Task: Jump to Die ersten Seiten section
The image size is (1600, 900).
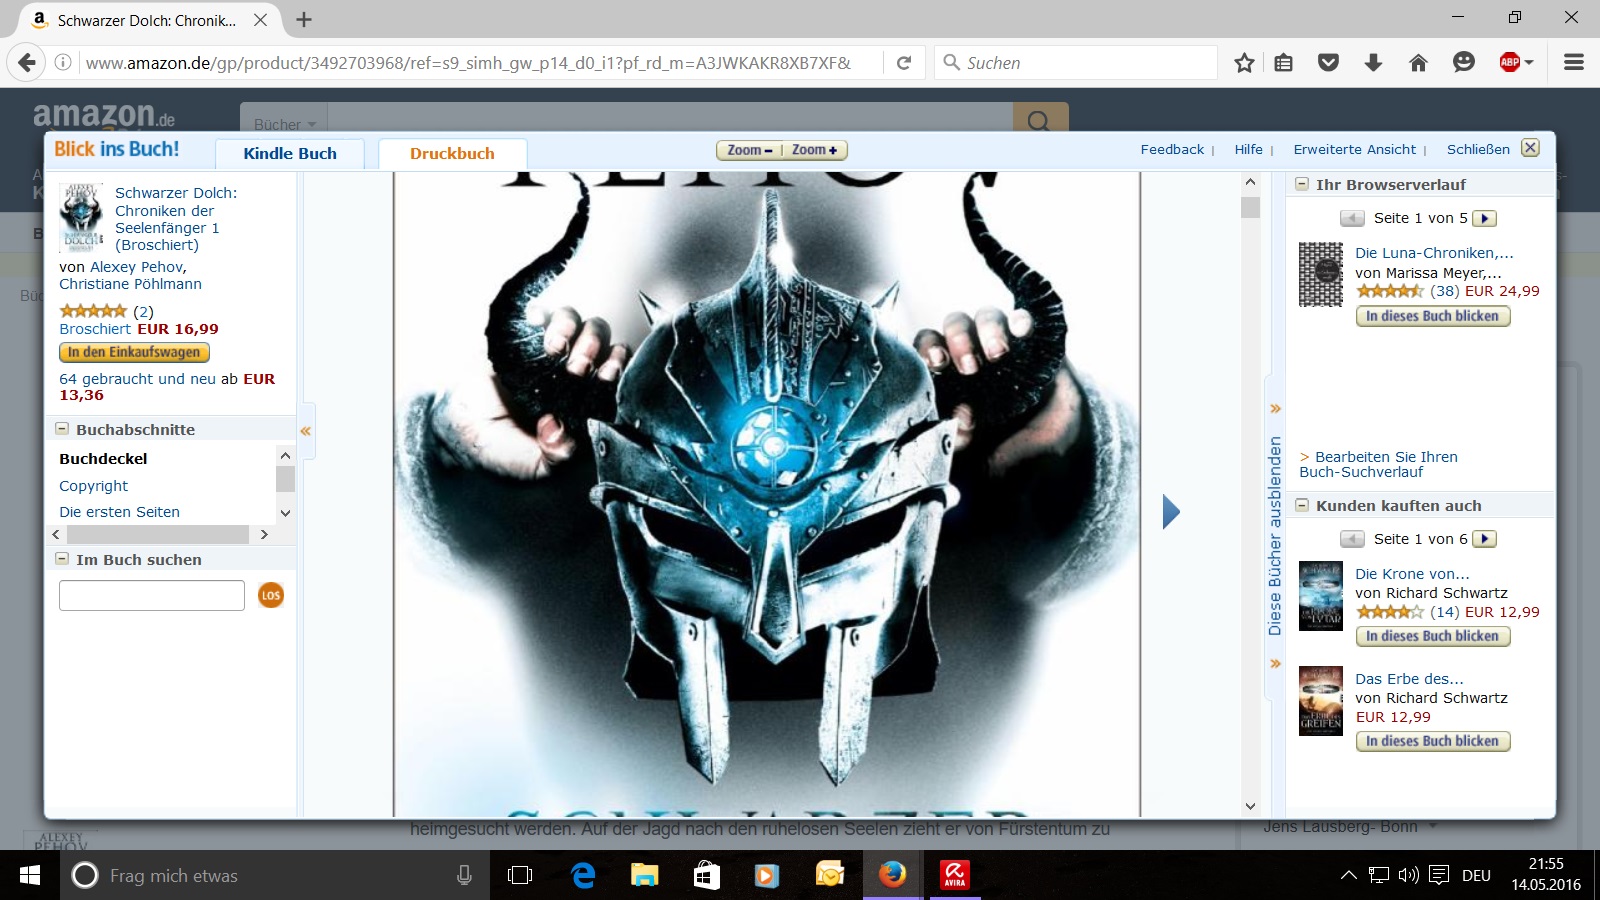Action: point(119,512)
